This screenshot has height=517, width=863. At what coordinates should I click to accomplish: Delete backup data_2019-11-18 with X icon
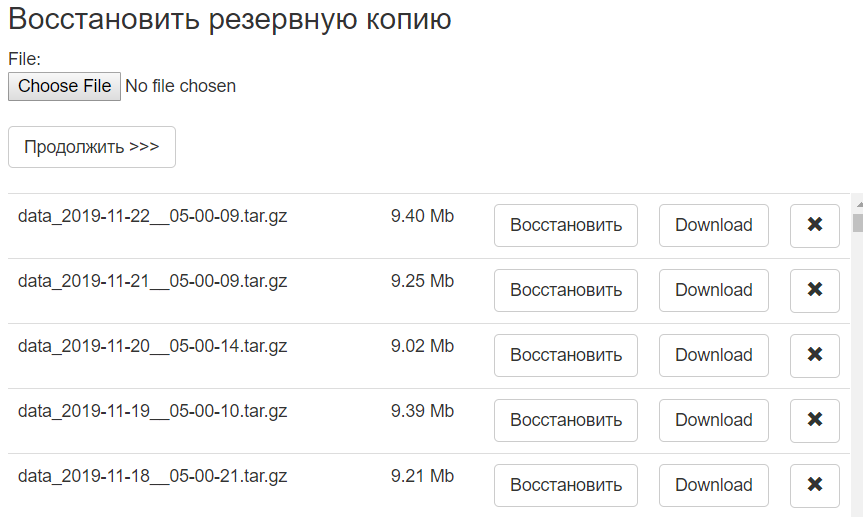click(x=814, y=485)
